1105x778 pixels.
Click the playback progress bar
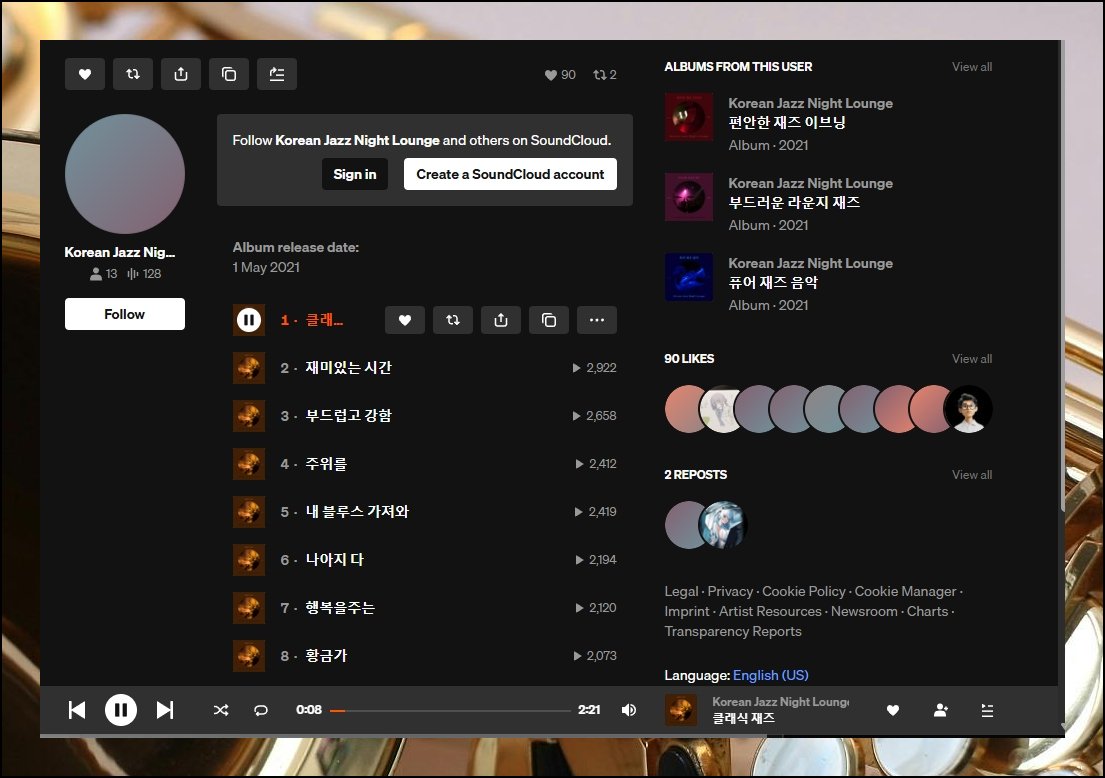click(x=450, y=710)
